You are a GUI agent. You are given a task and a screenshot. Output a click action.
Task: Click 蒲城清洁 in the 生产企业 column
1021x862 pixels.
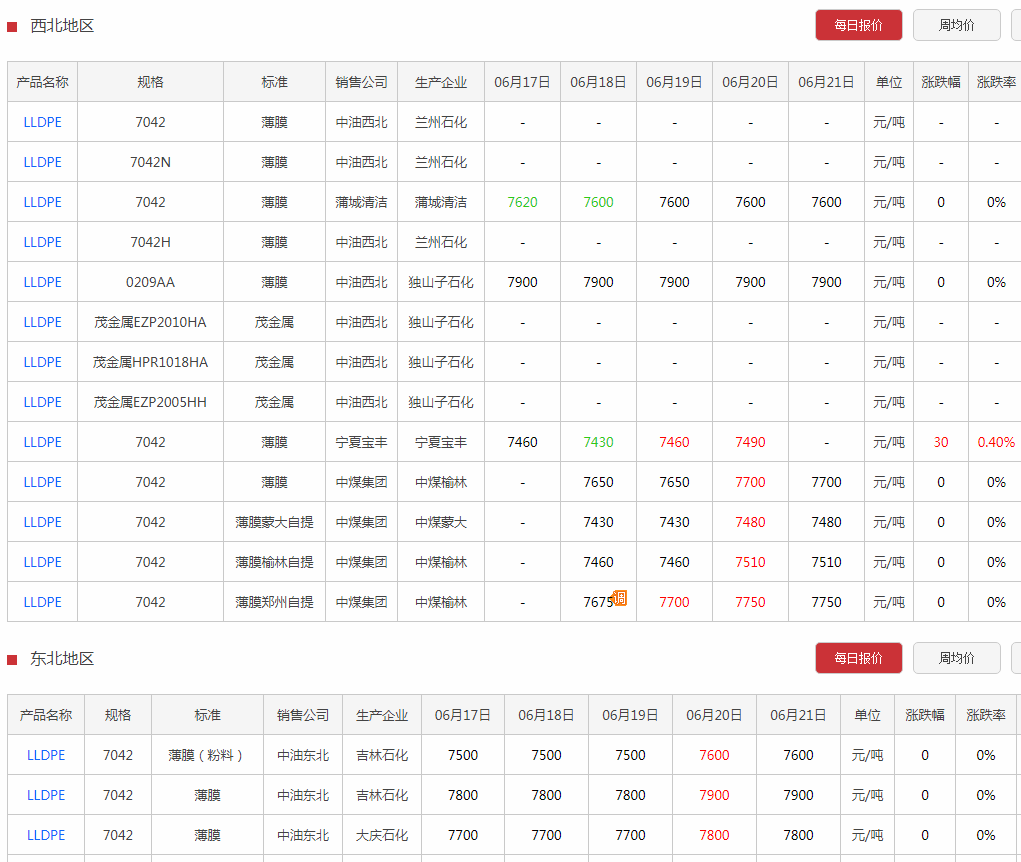(x=441, y=202)
